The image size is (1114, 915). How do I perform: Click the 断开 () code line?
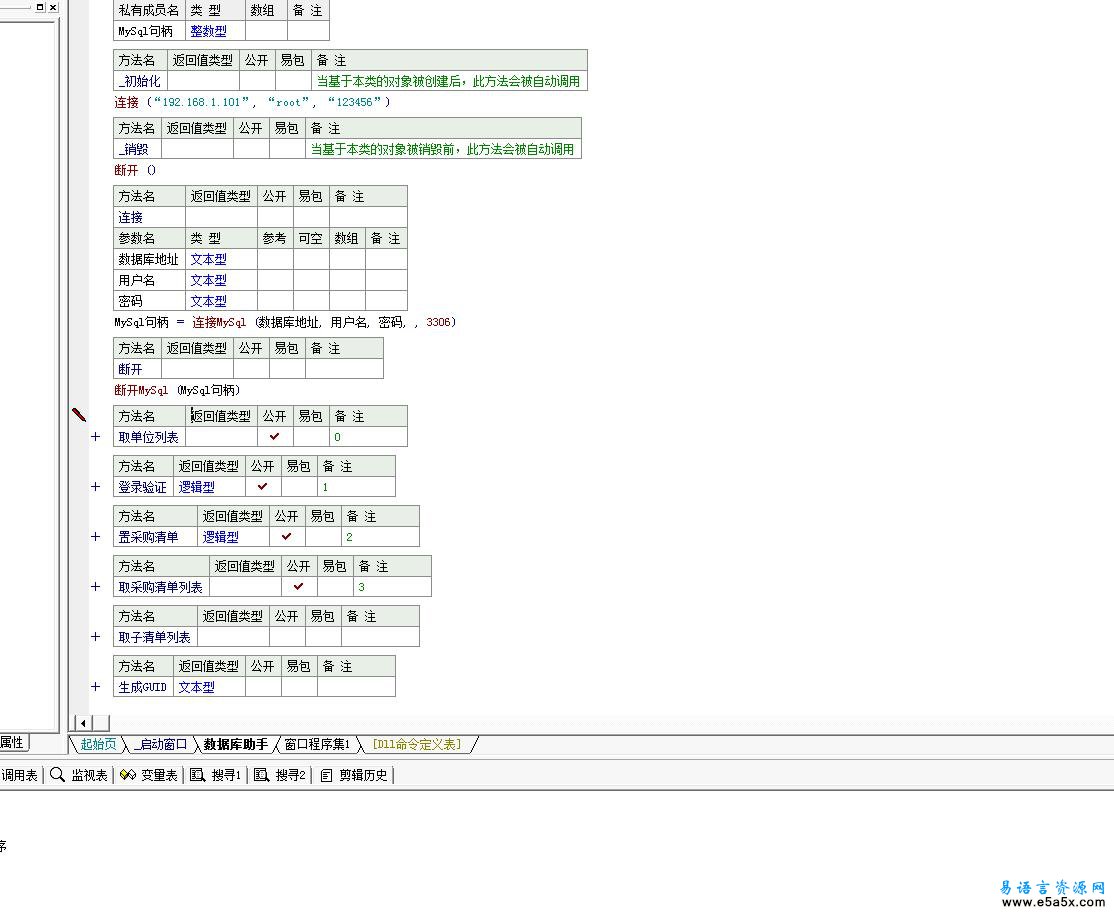pos(135,170)
